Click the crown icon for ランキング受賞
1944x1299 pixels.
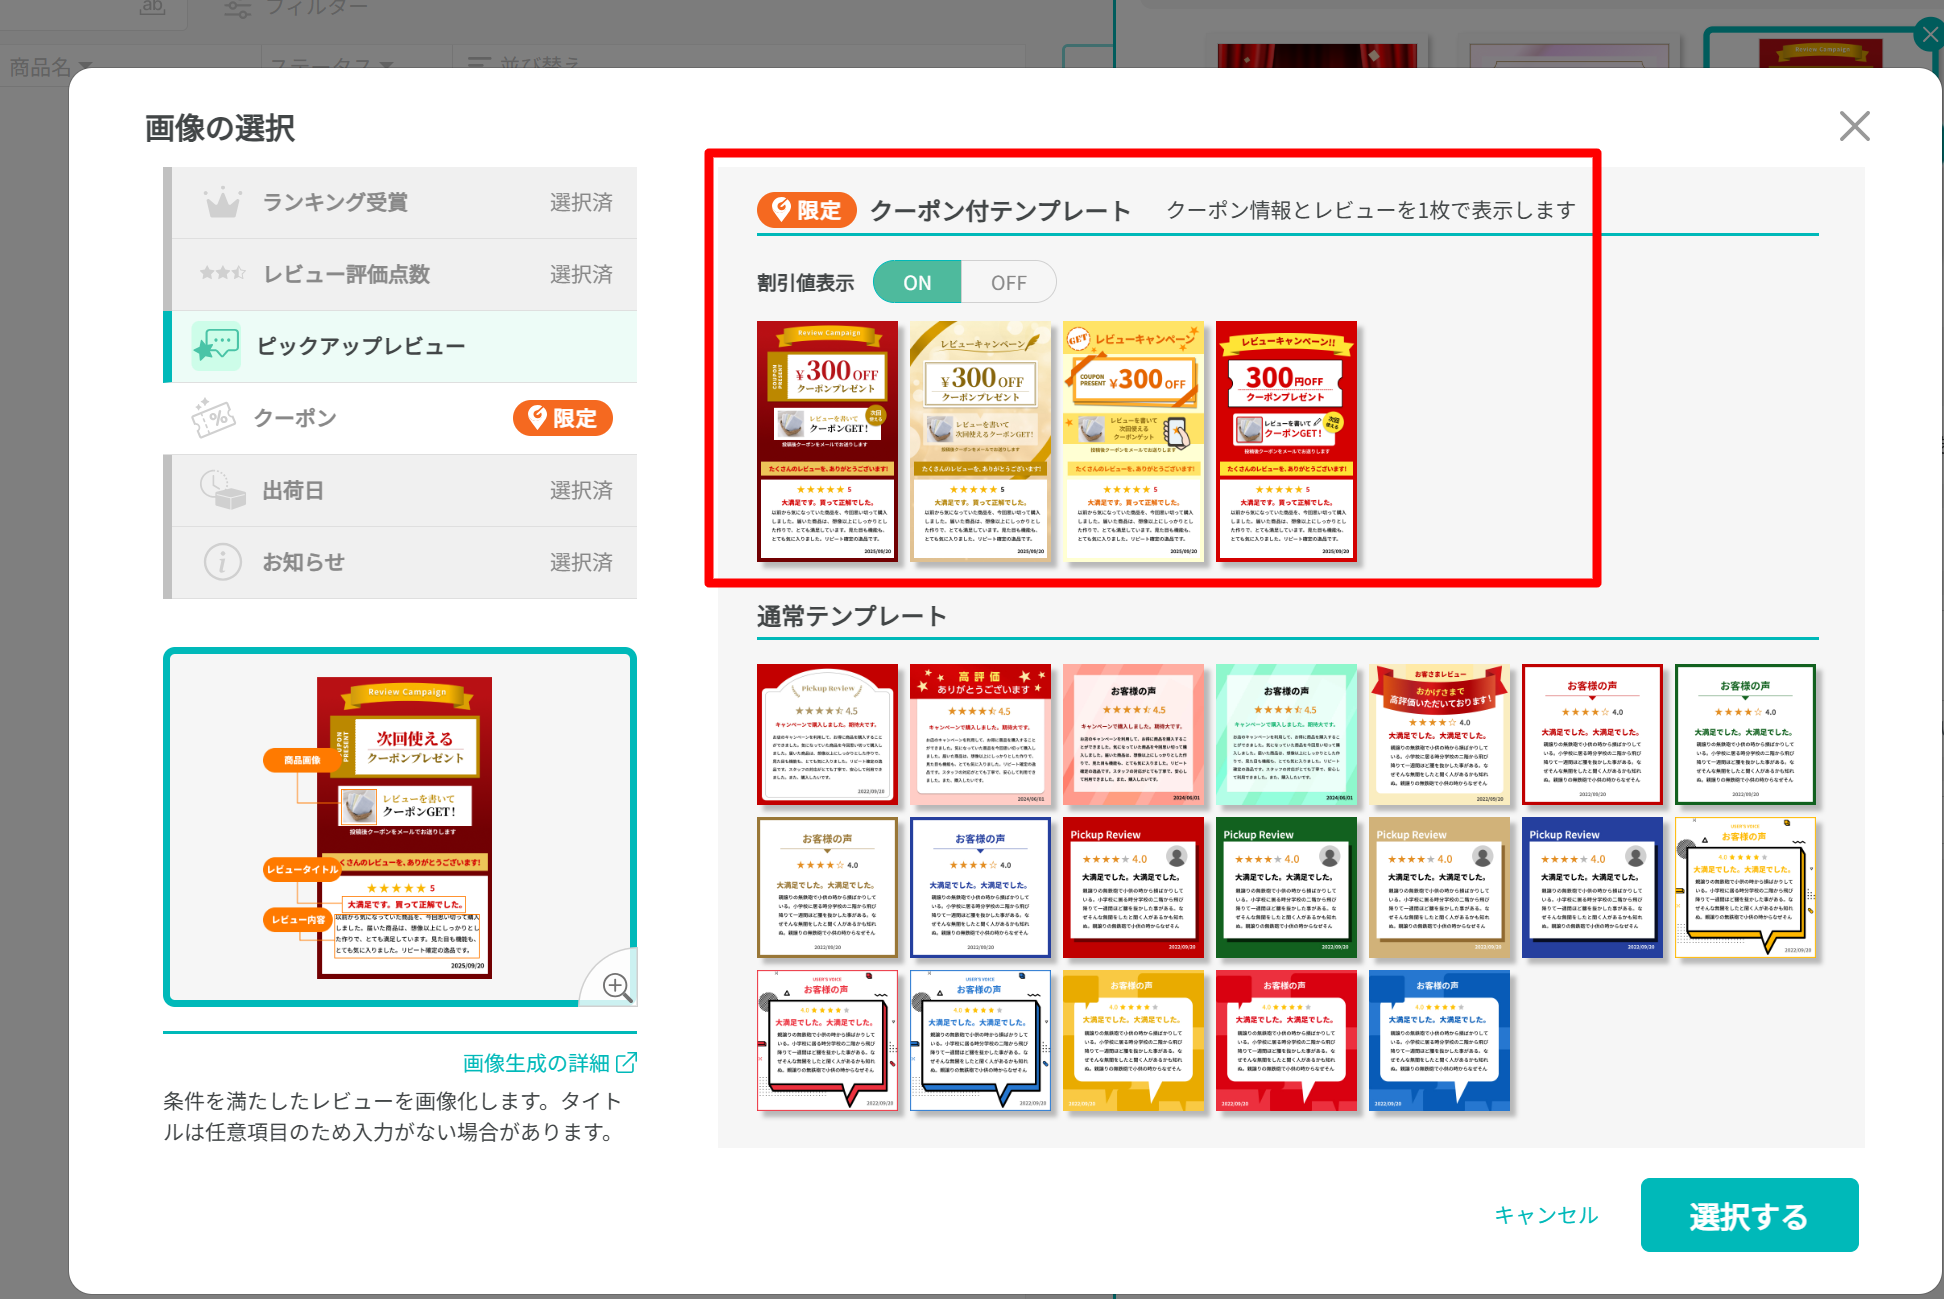click(222, 203)
